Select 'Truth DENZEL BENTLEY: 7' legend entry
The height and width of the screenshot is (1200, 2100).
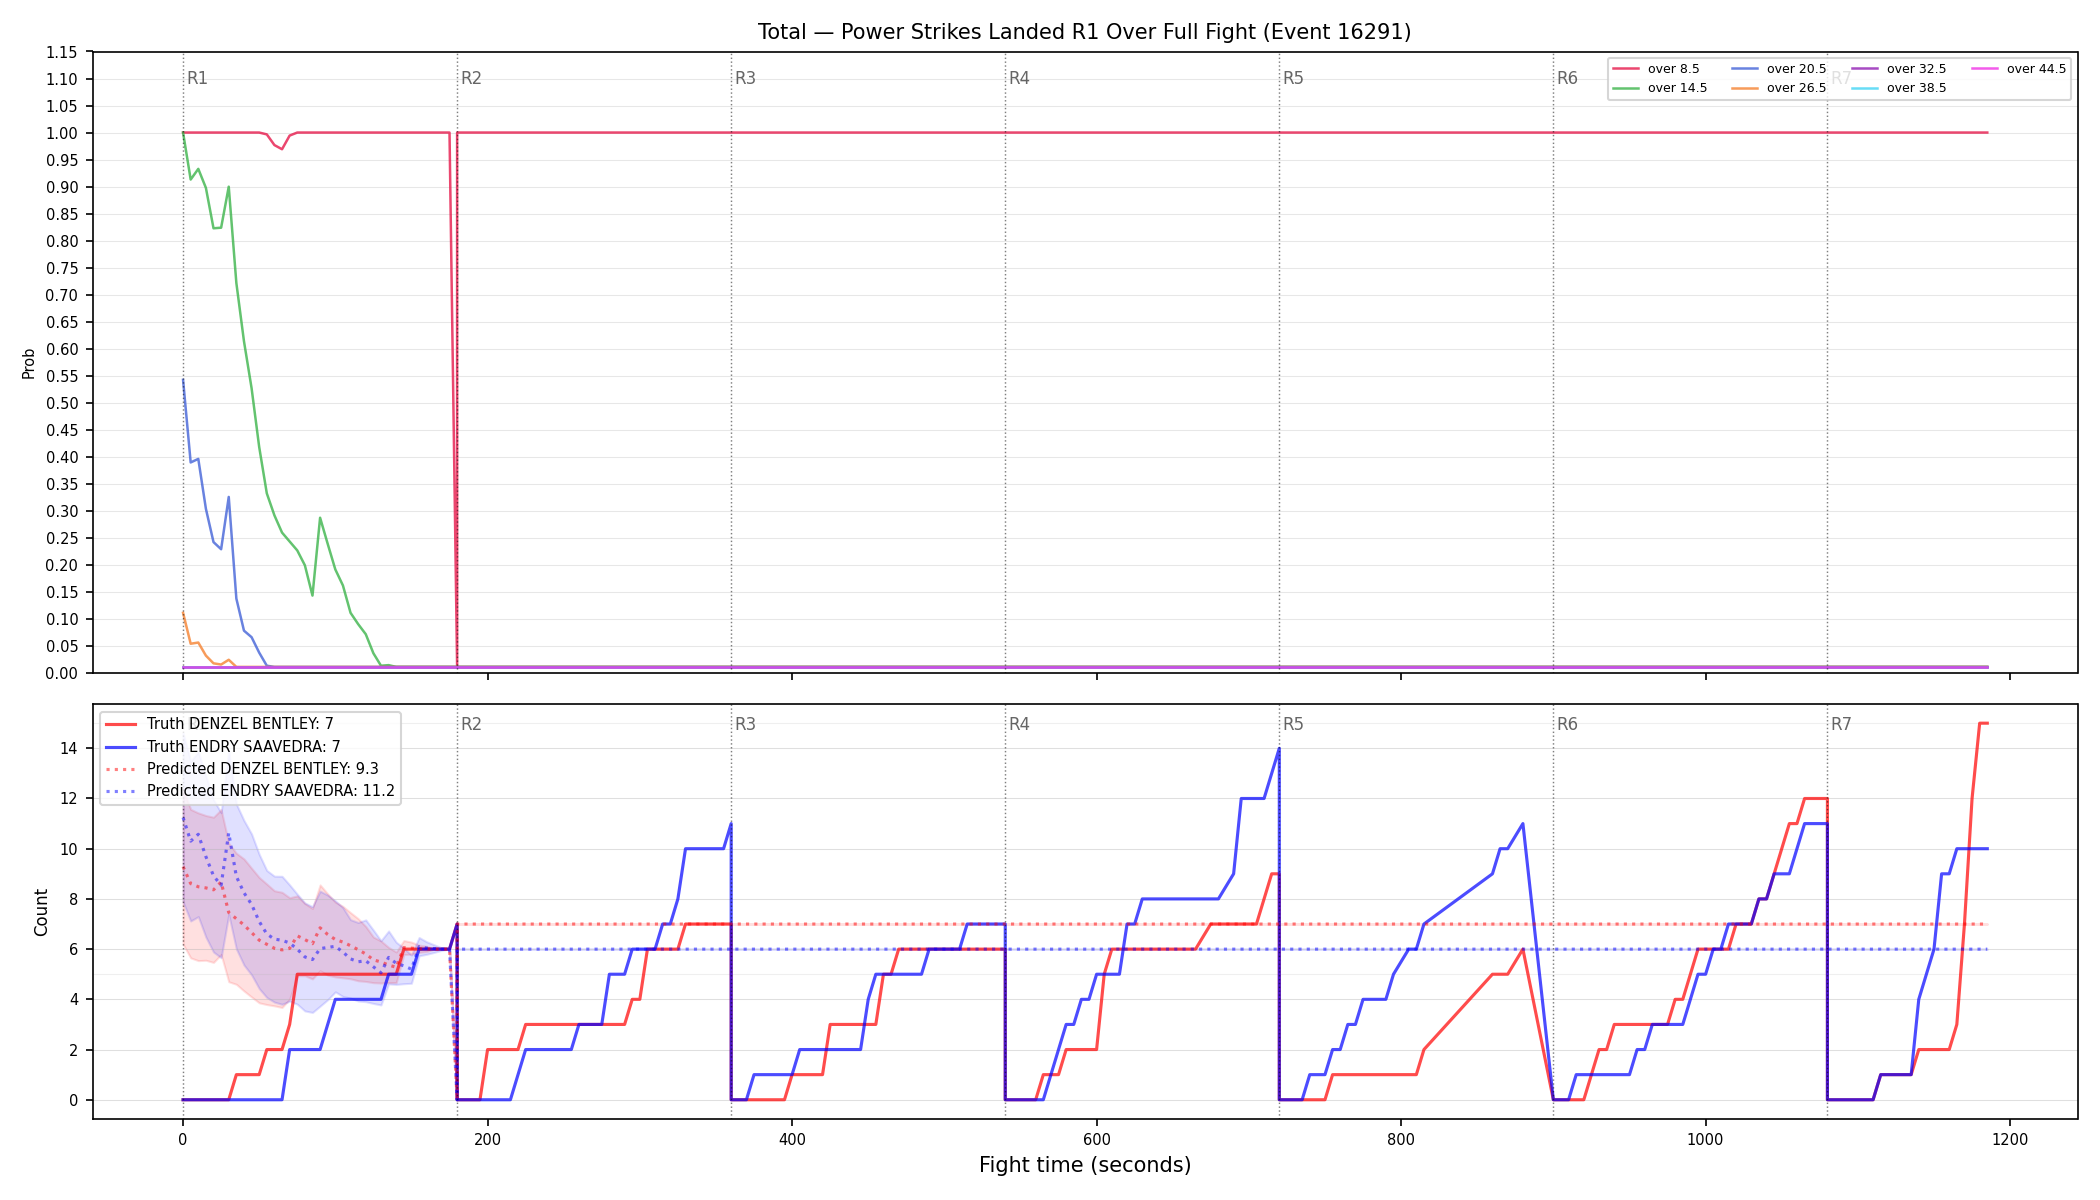(x=219, y=724)
